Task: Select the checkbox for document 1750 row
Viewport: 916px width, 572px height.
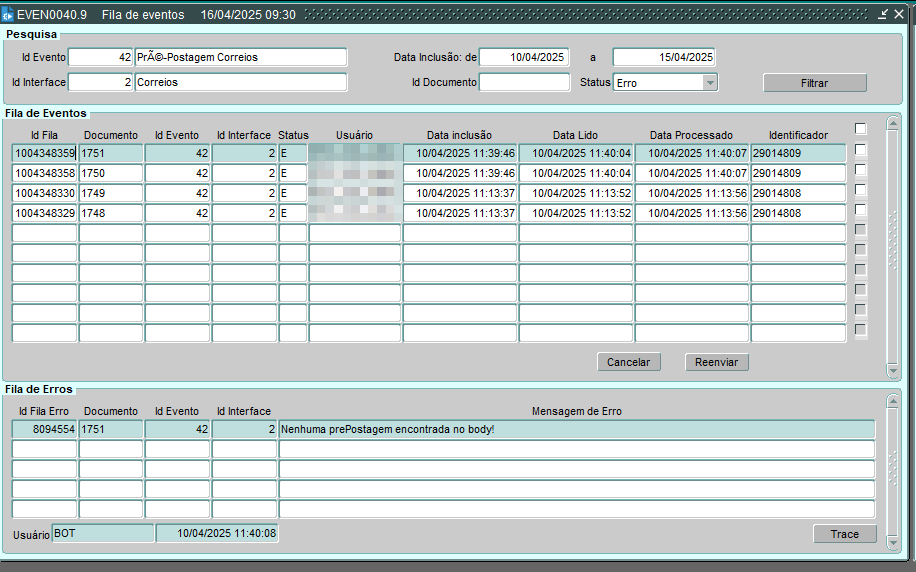Action: 860,170
